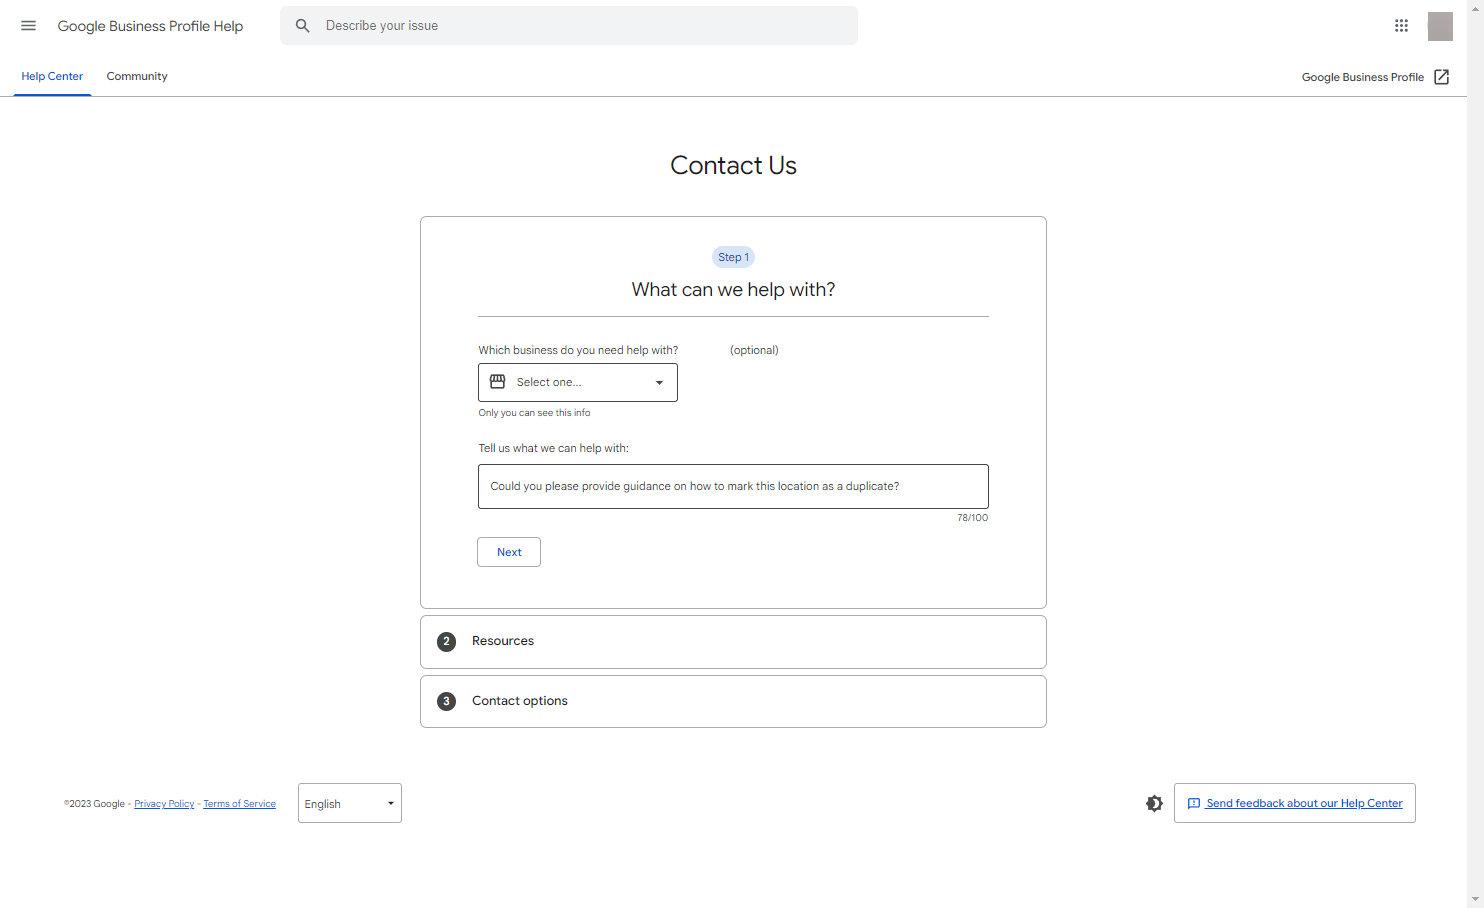Expand the Resources section
The width and height of the screenshot is (1484, 908).
tap(733, 642)
